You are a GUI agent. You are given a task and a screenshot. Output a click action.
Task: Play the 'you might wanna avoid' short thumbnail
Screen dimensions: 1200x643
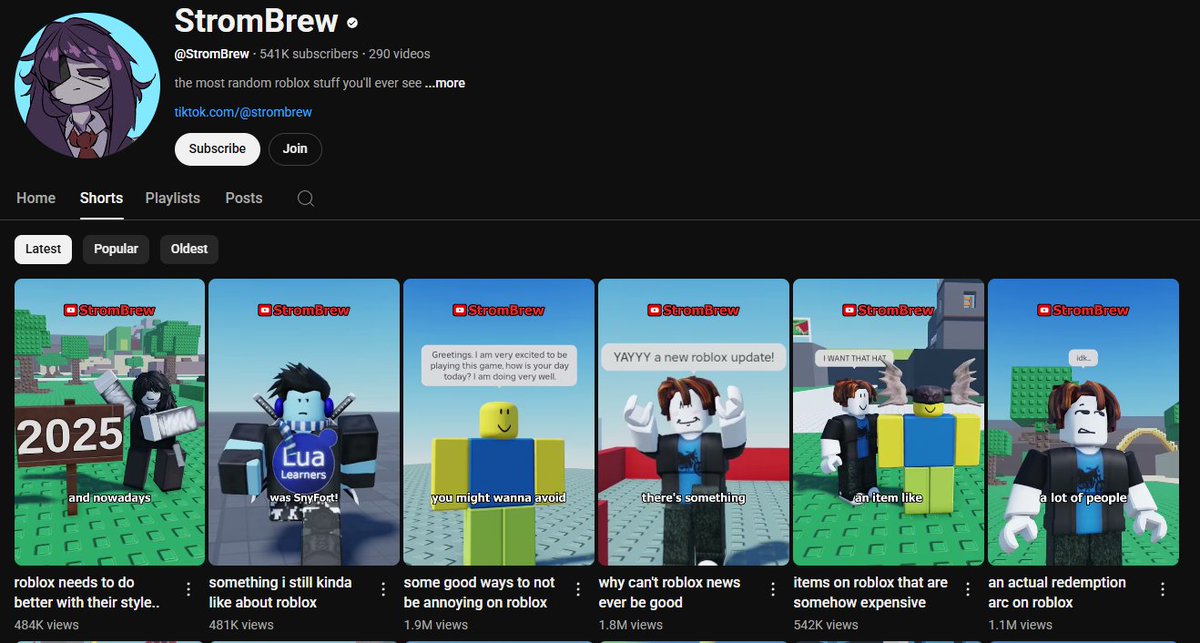[x=499, y=422]
